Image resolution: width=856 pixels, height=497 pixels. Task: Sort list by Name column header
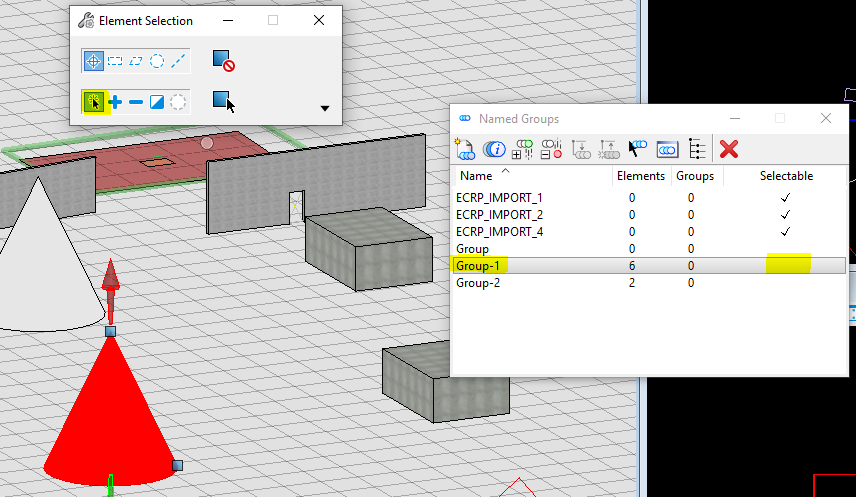pyautogui.click(x=476, y=176)
